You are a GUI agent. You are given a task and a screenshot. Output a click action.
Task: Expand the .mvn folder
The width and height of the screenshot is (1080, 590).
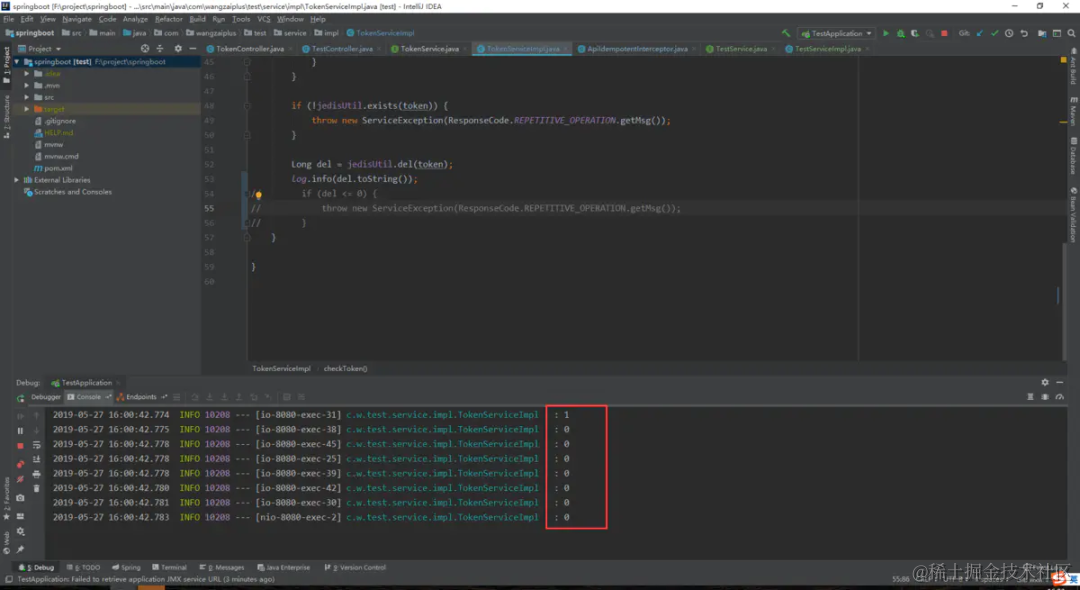pos(27,85)
